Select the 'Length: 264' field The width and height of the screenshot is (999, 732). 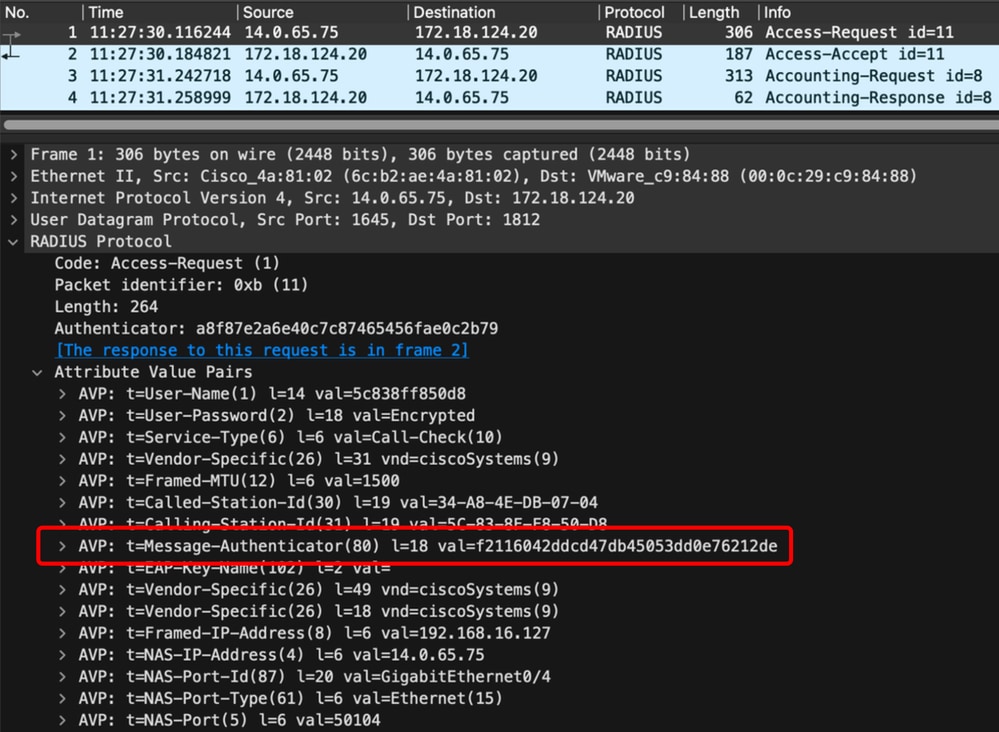(106, 306)
